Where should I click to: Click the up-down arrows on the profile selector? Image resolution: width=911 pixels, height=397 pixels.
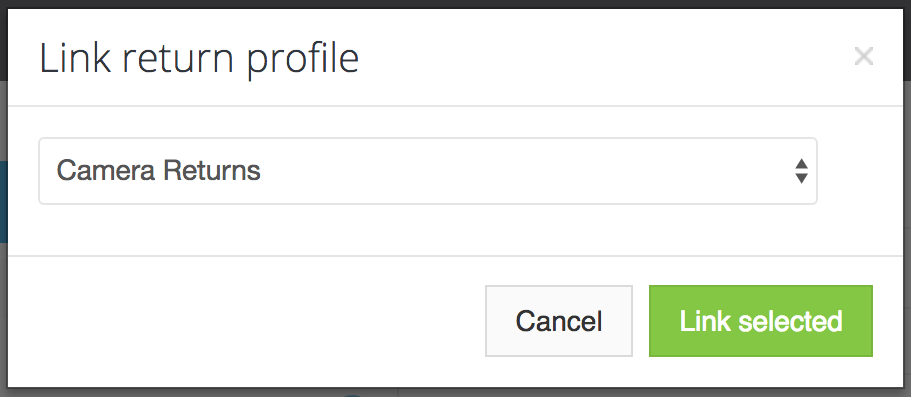[801, 171]
